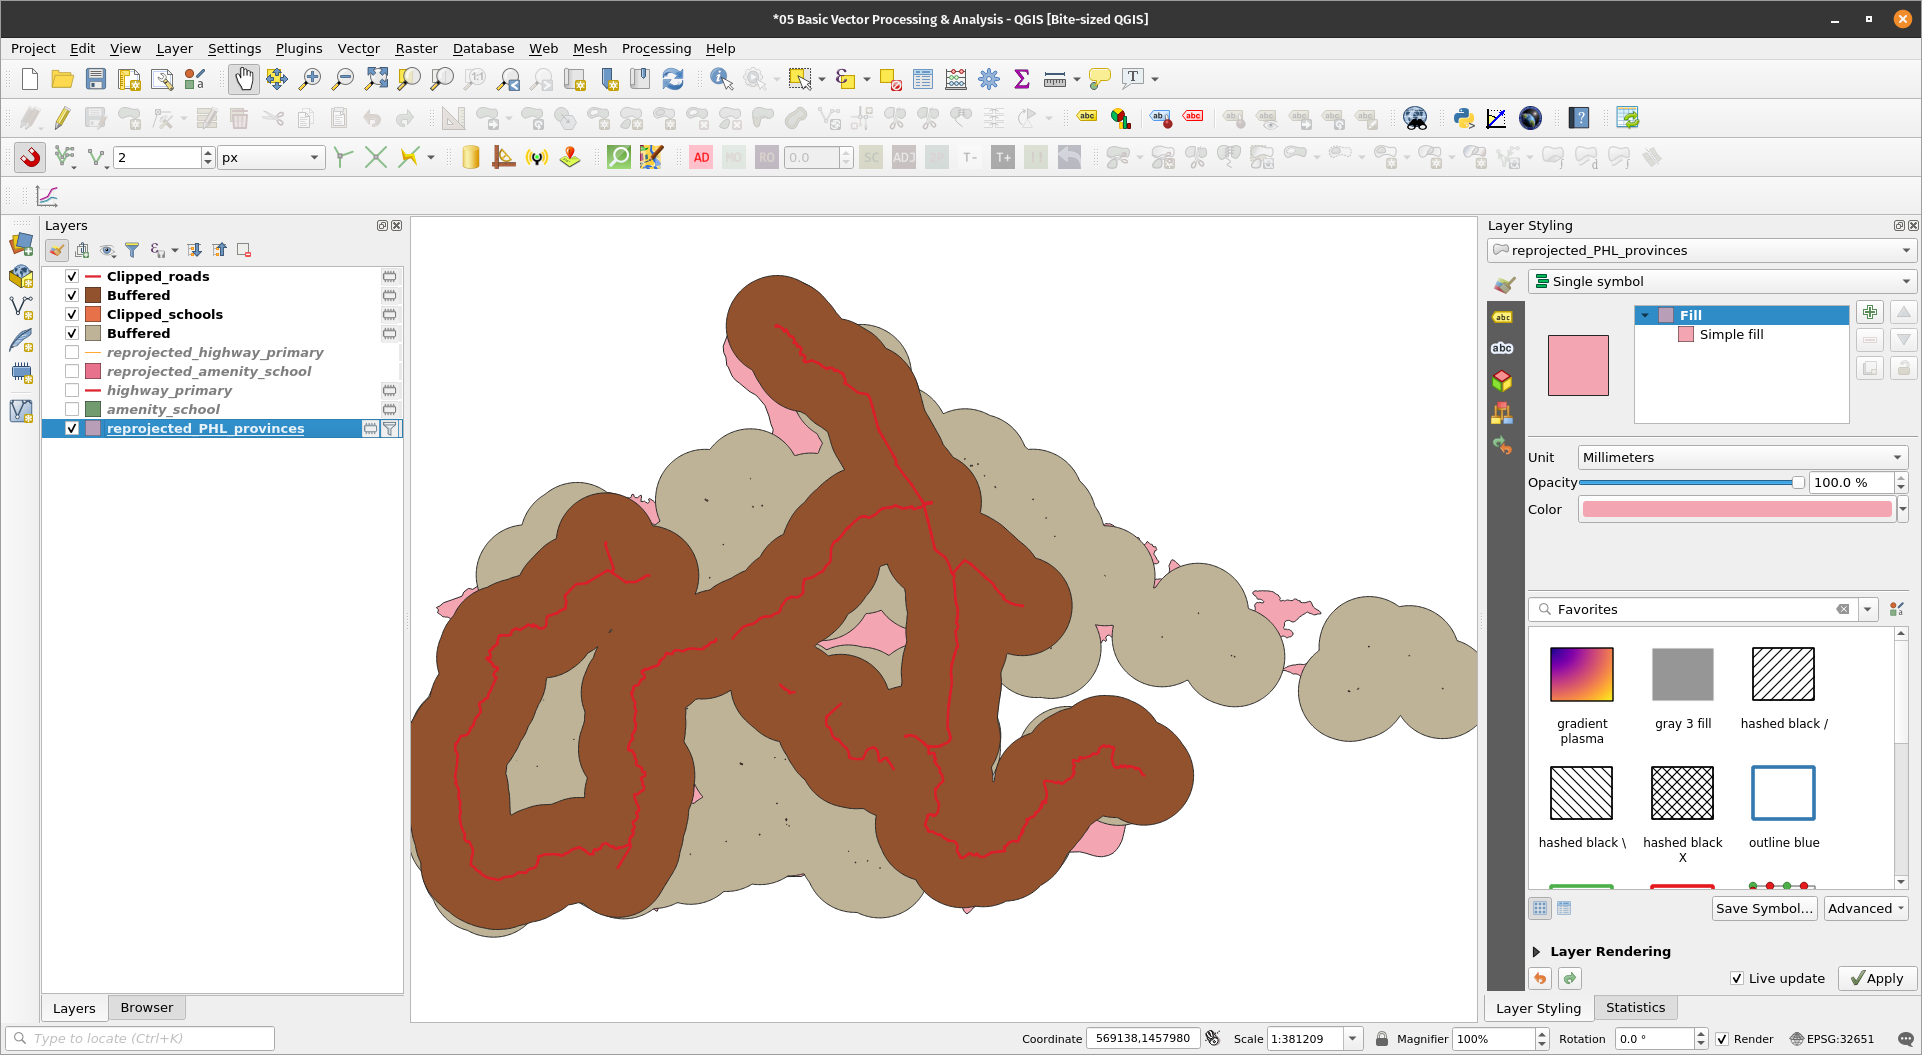
Task: Switch to the Browser tab
Action: pyautogui.click(x=146, y=1007)
